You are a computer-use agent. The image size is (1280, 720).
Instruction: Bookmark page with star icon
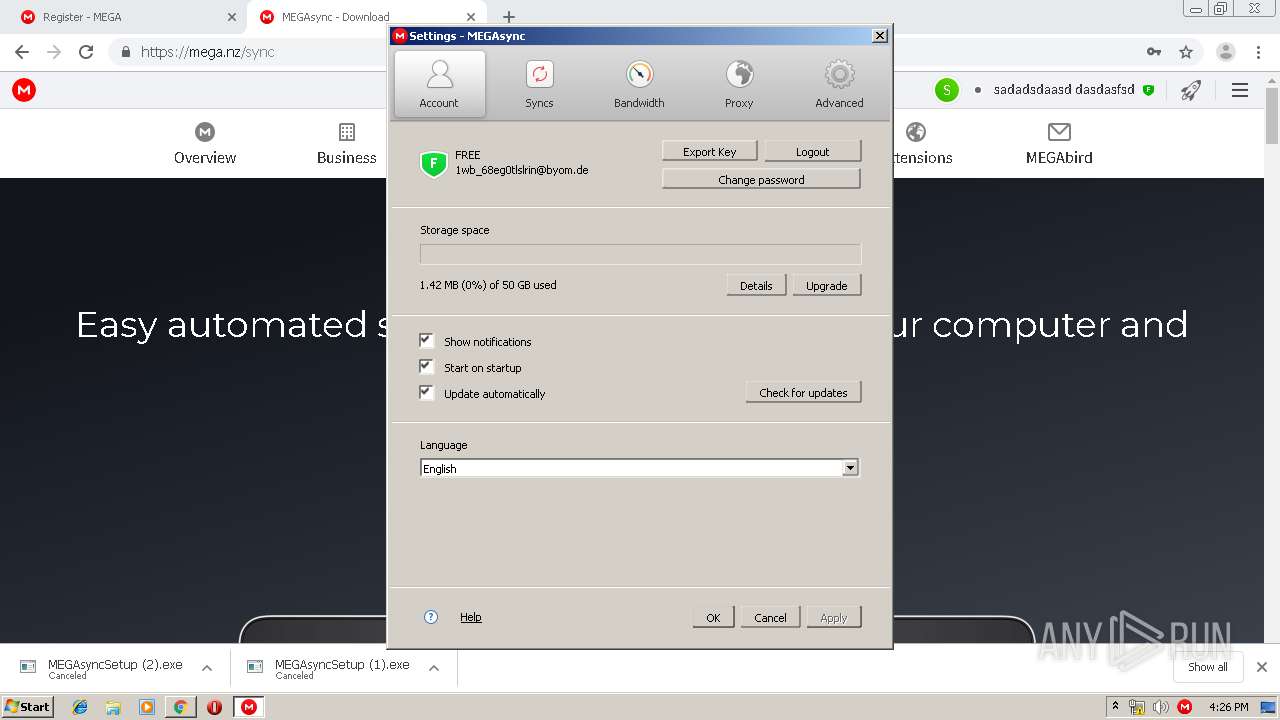click(x=1186, y=52)
